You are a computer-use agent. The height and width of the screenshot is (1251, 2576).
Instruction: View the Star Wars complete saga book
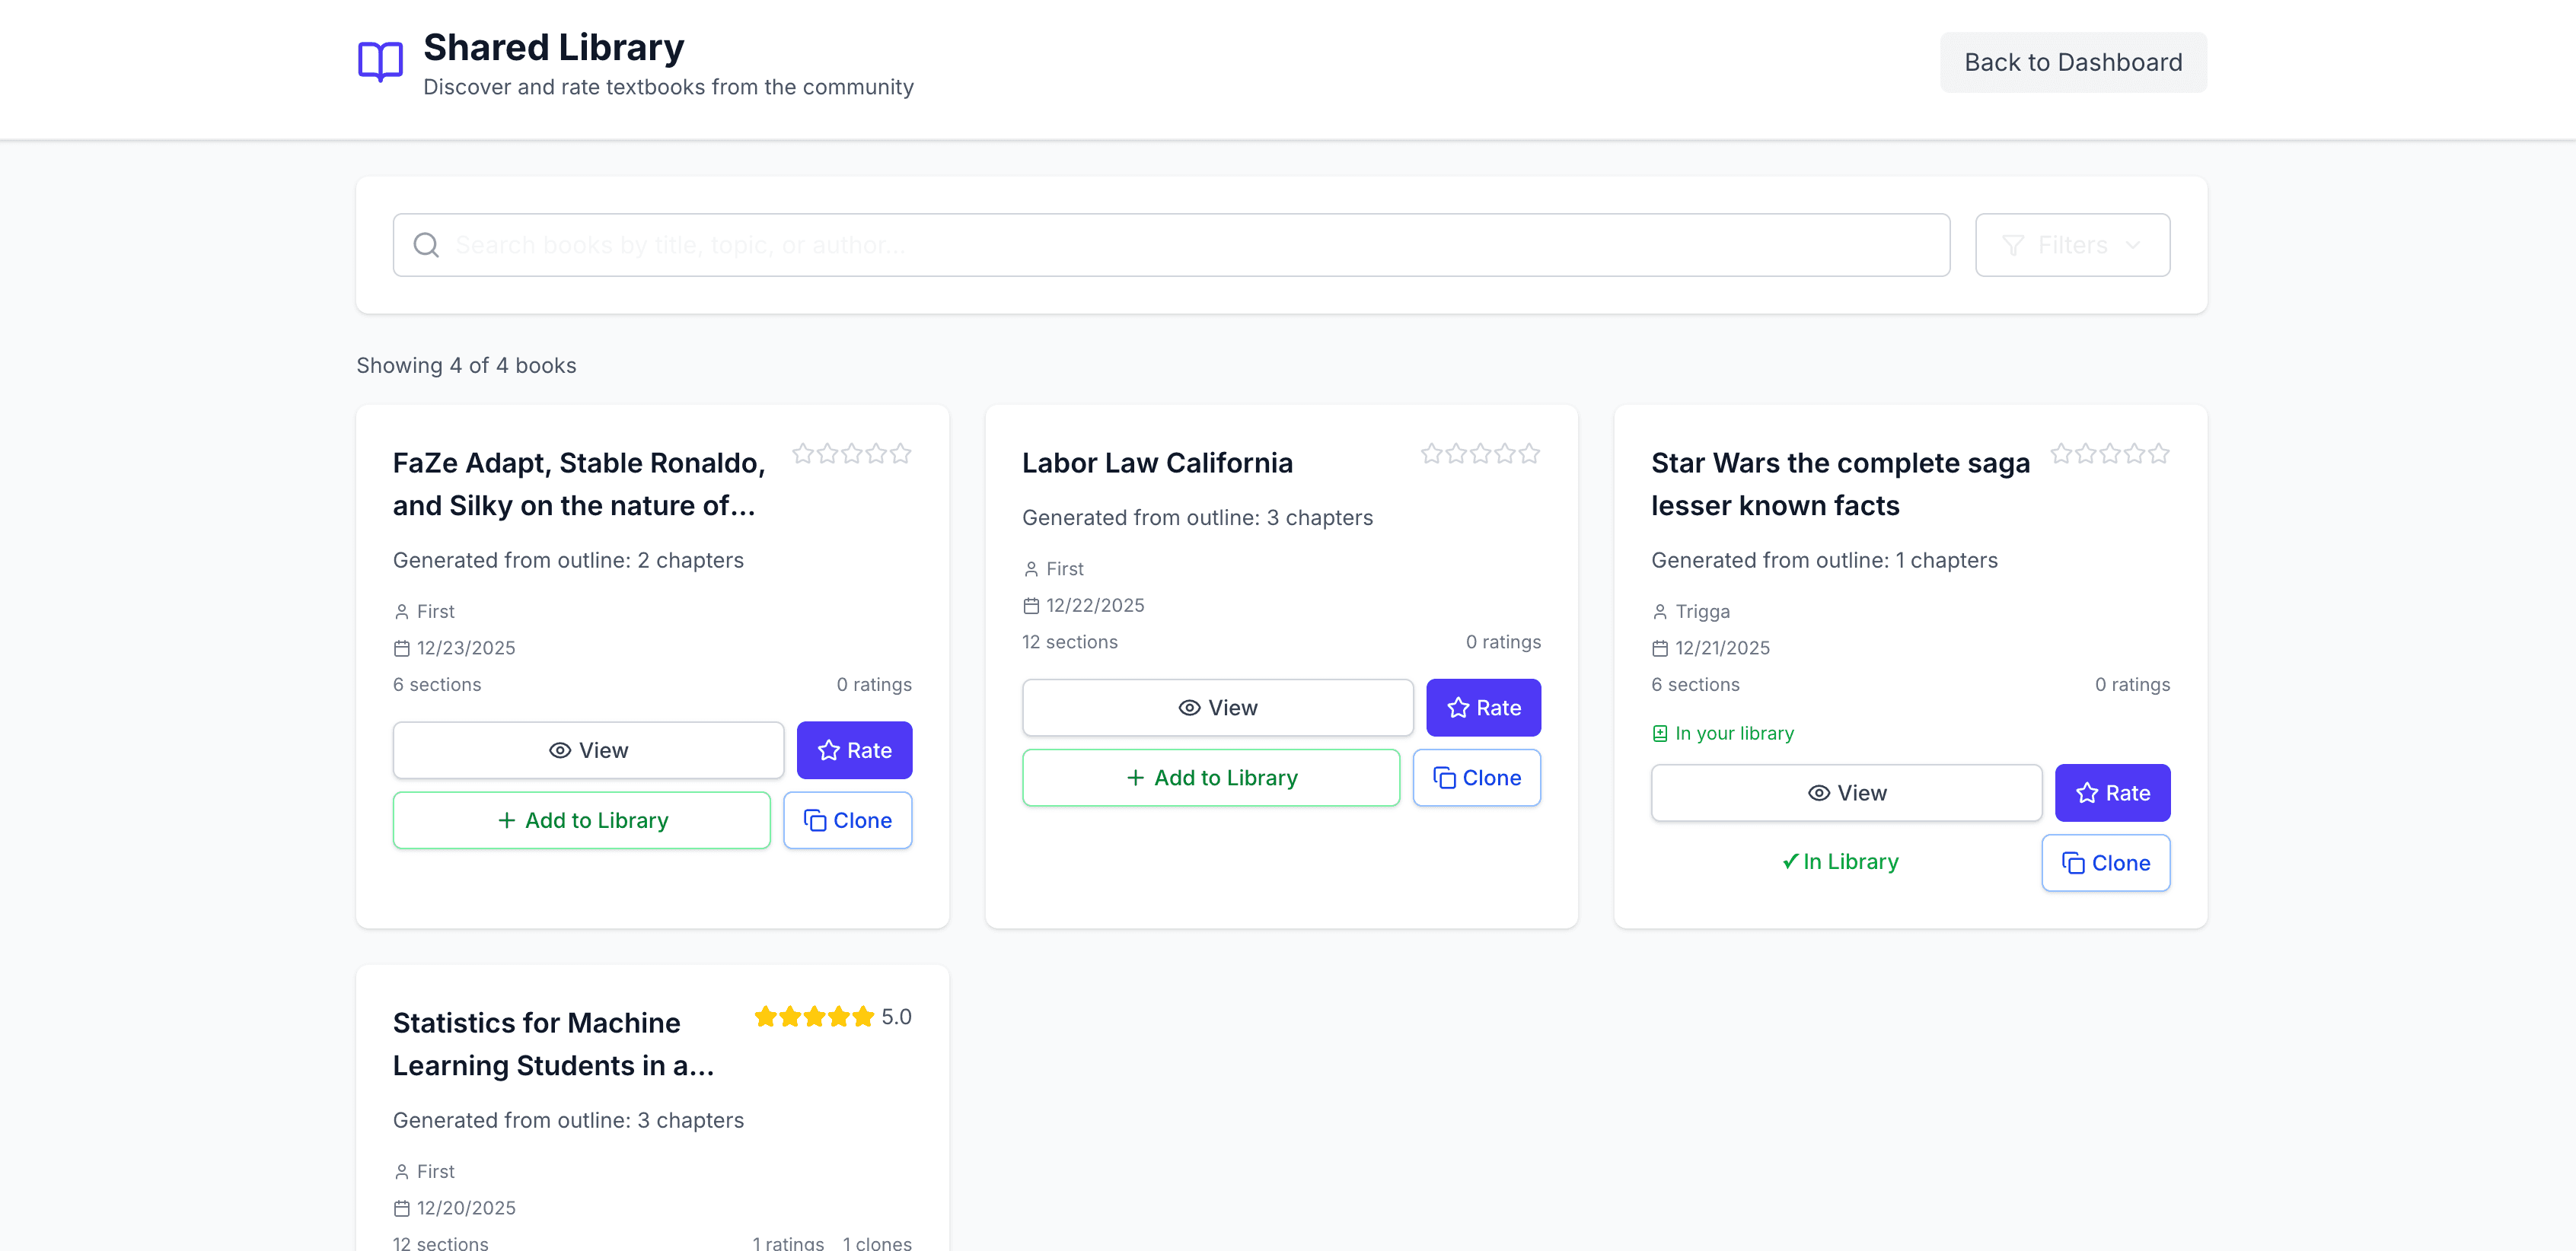coord(1846,793)
